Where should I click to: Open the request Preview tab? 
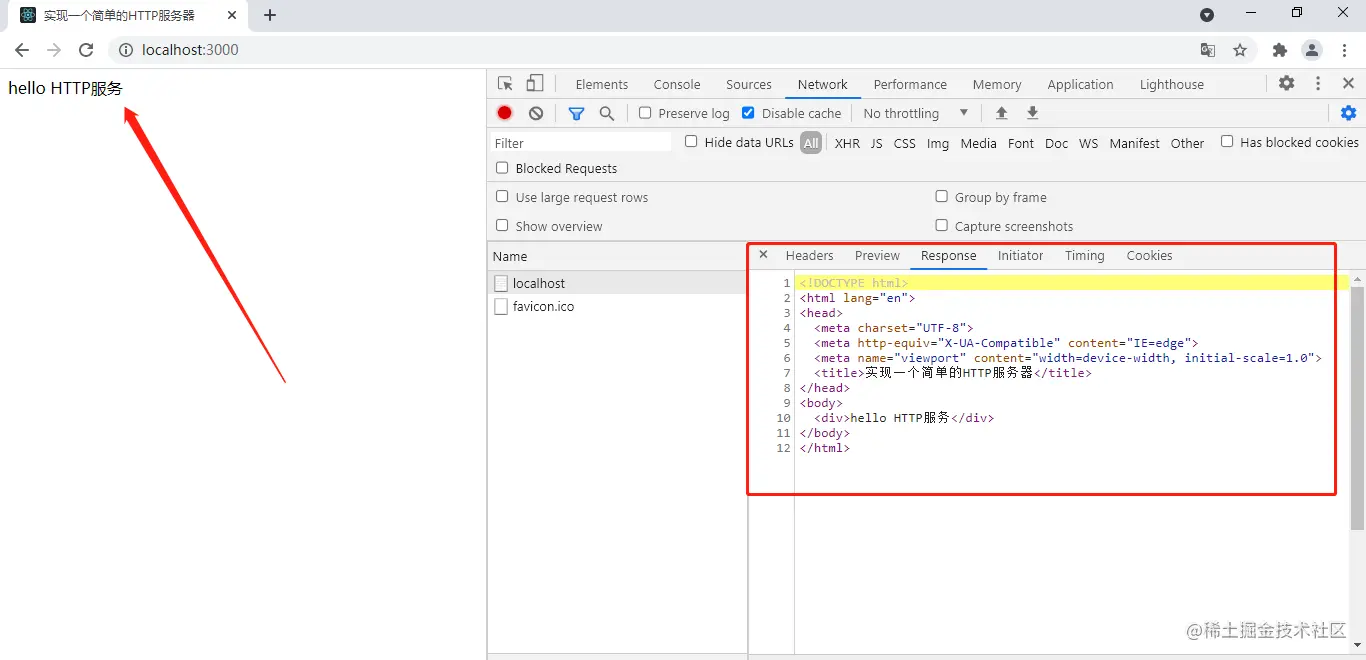point(877,256)
